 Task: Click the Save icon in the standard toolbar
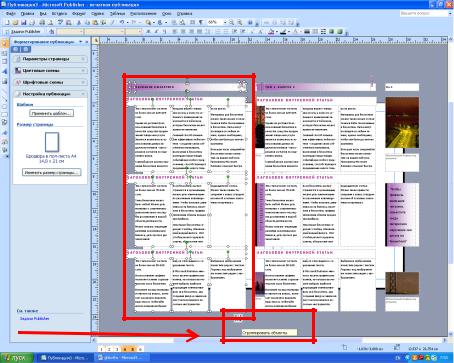[24, 23]
